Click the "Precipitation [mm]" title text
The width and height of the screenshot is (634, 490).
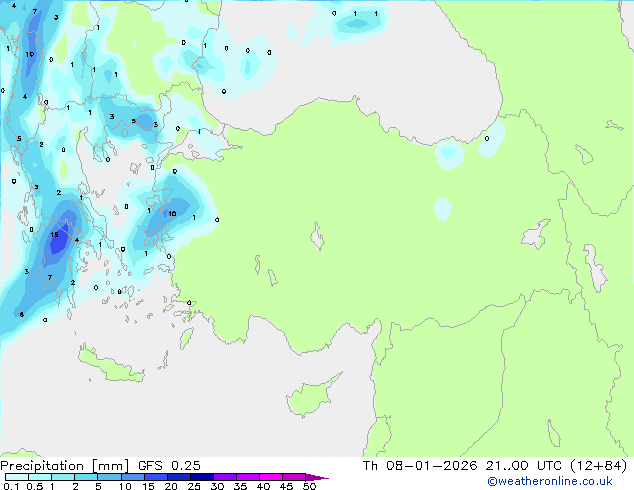tap(65, 466)
